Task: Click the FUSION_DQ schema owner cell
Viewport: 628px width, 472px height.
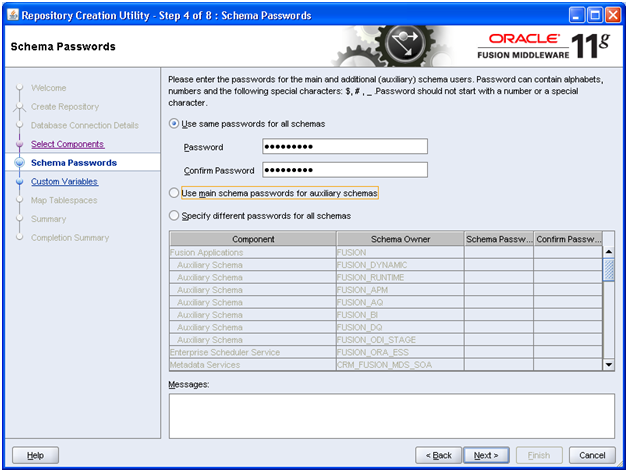Action: pyautogui.click(x=401, y=327)
